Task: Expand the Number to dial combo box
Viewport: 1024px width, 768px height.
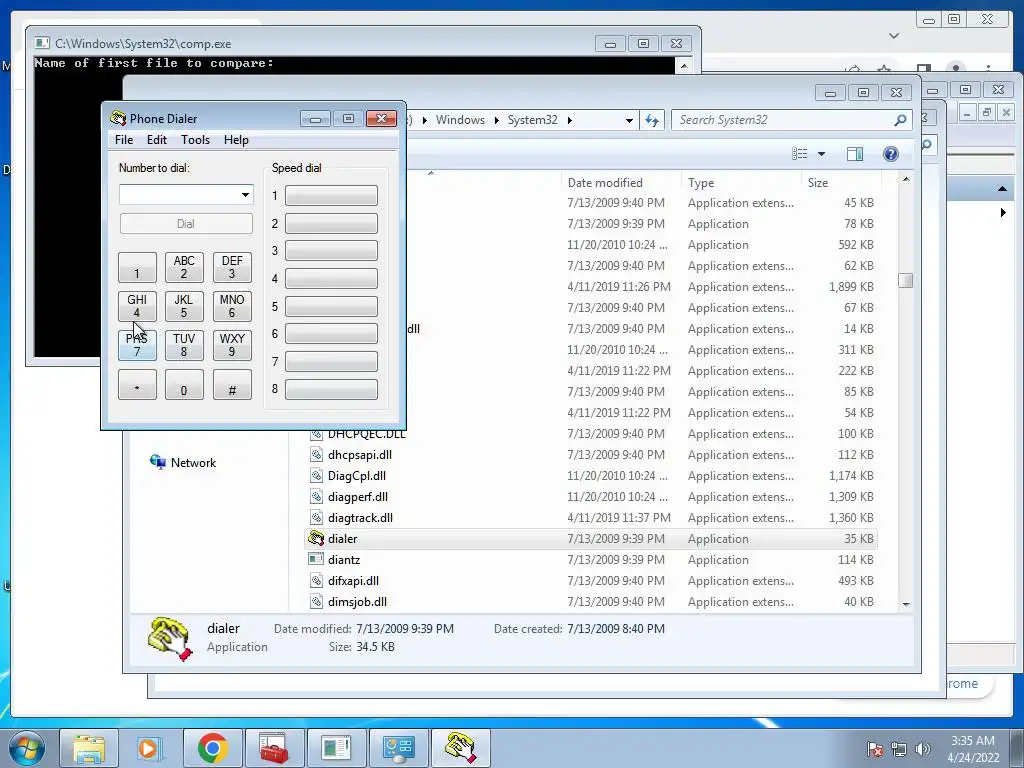Action: 245,195
